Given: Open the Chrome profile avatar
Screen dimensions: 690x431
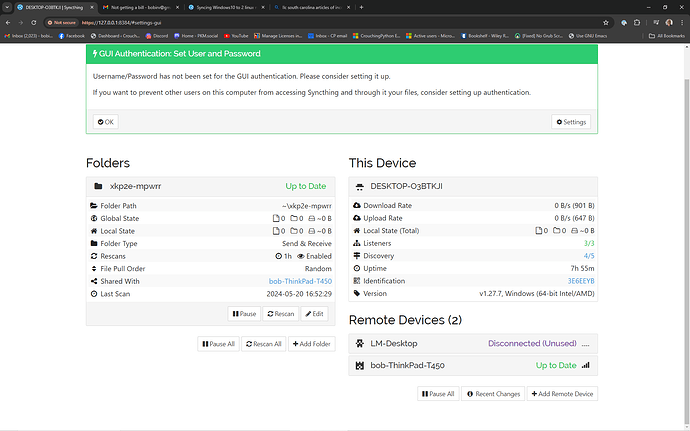Looking at the screenshot, I should pyautogui.click(x=669, y=22).
